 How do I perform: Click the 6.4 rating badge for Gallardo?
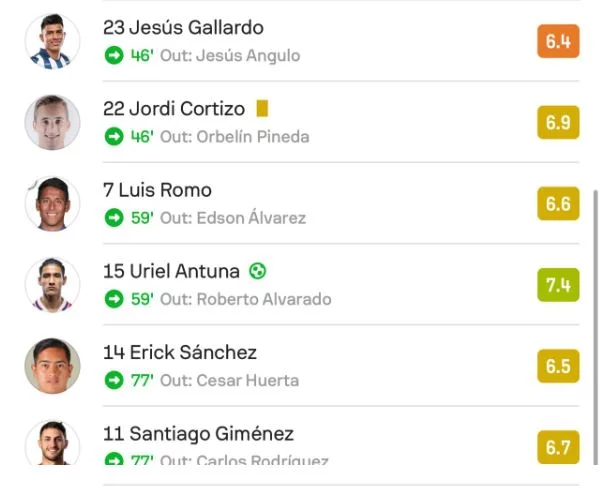tap(558, 41)
